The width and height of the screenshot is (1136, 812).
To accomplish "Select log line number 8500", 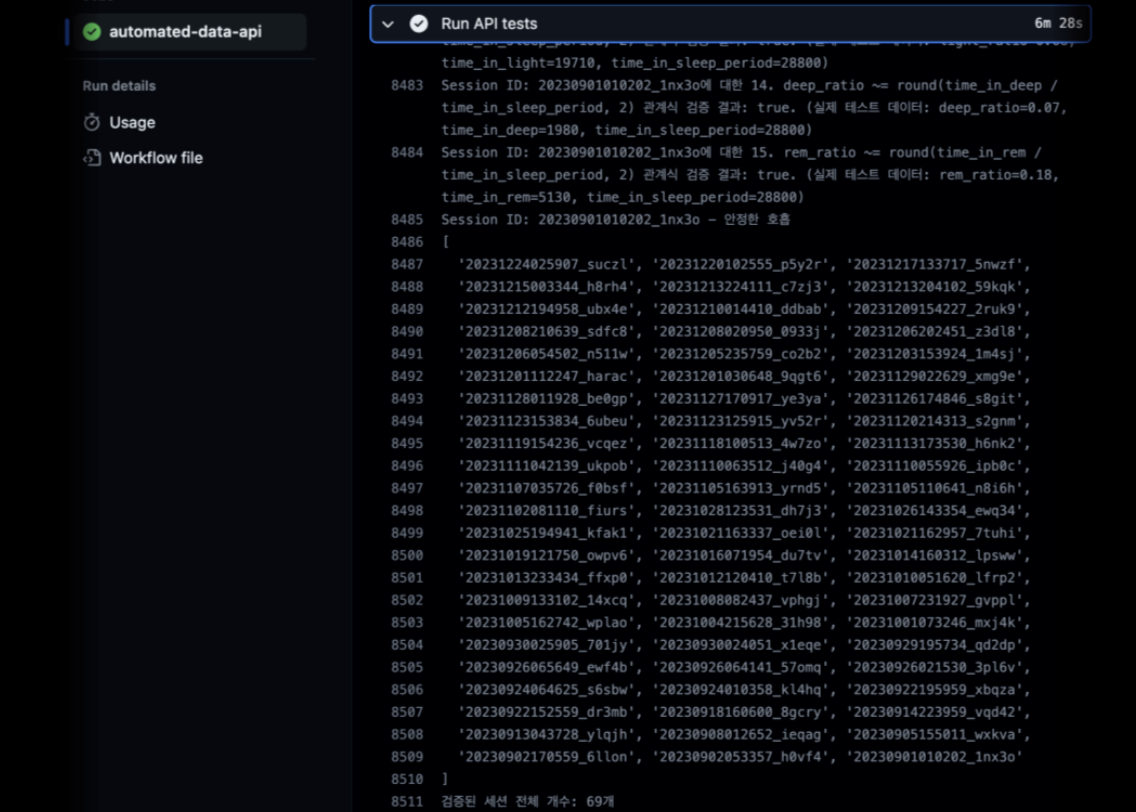I will pyautogui.click(x=407, y=556).
